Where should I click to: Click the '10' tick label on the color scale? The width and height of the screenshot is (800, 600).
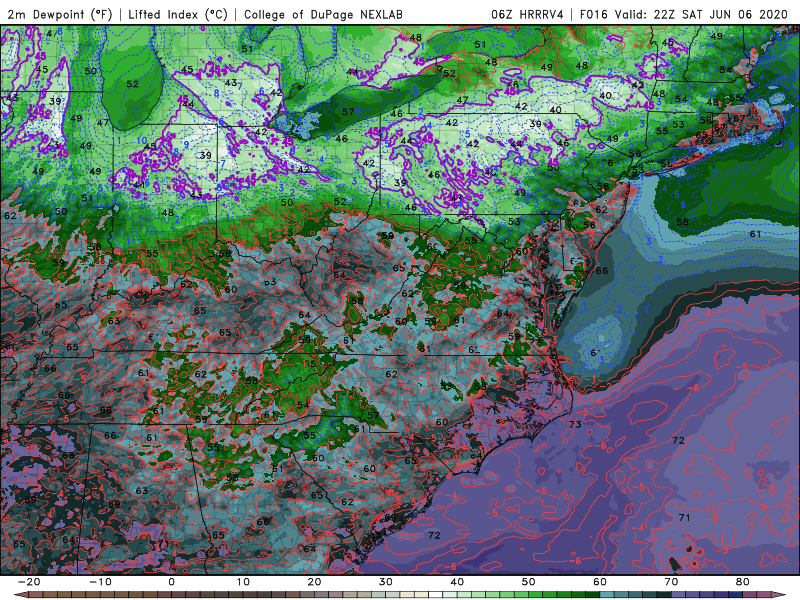click(x=243, y=582)
